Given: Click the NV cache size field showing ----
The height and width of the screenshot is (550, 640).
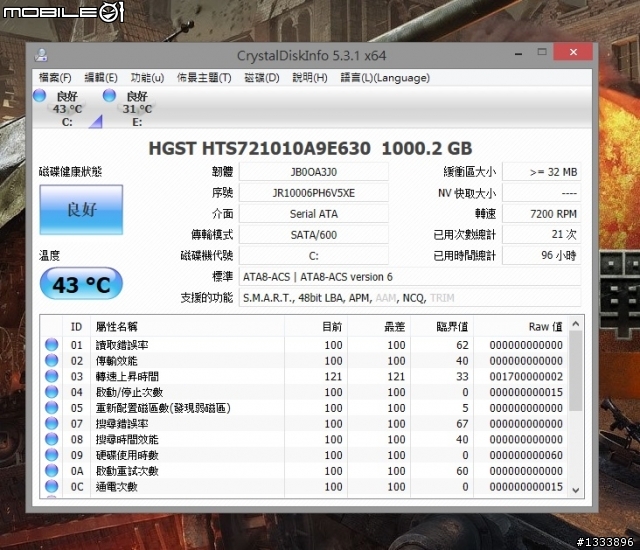Looking at the screenshot, I should [x=541, y=193].
